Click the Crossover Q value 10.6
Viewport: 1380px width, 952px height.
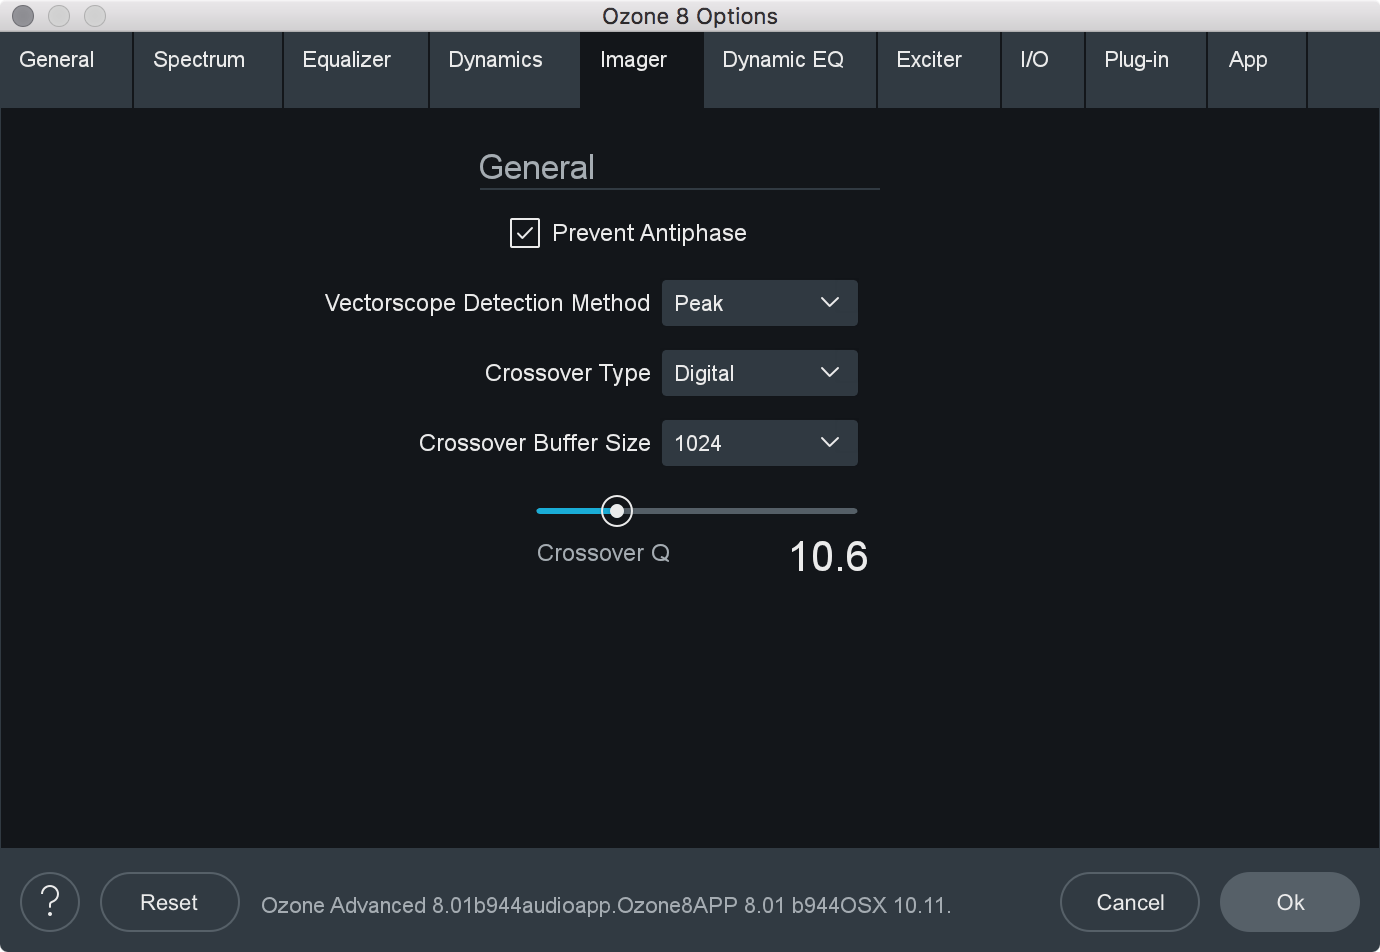coord(829,557)
